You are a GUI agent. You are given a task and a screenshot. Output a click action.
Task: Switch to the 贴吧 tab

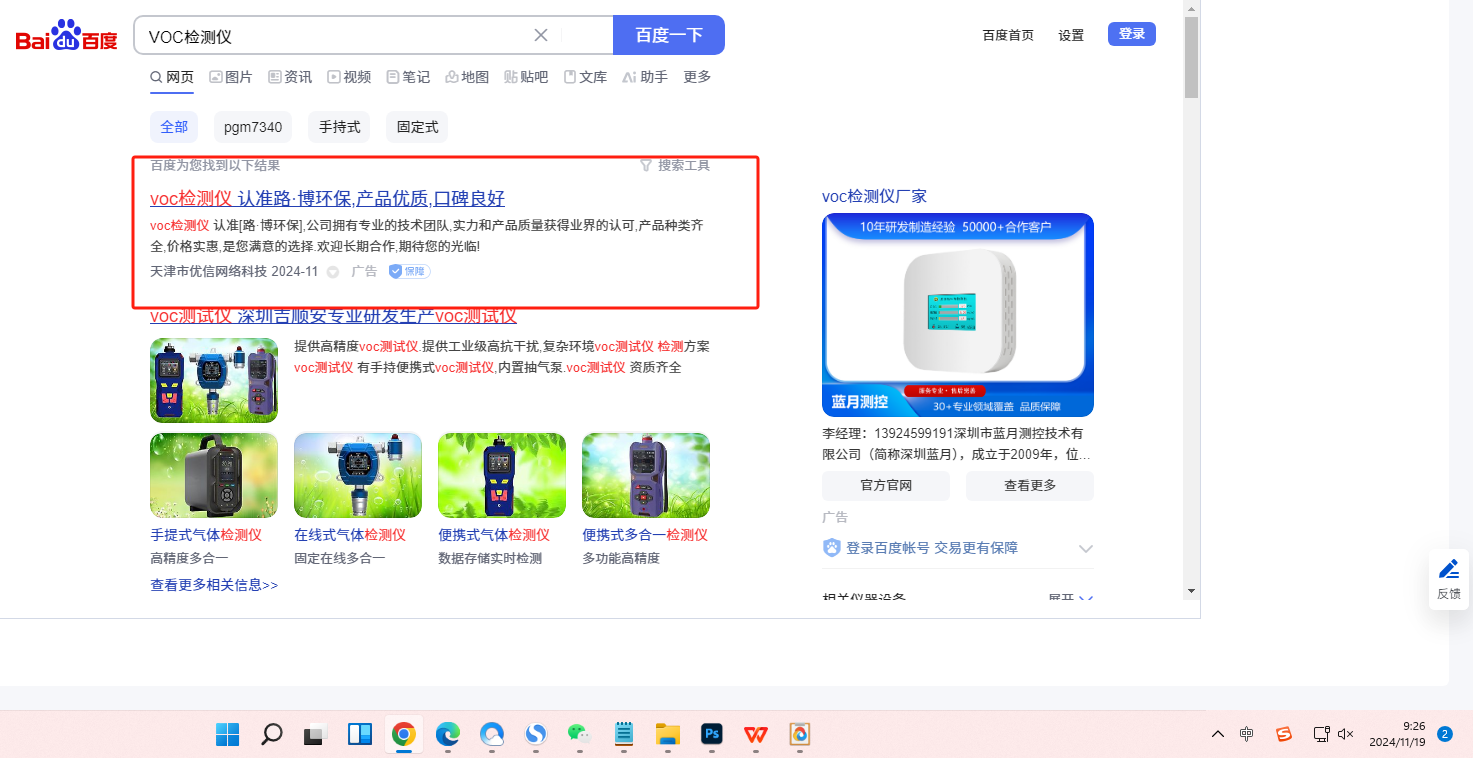[x=526, y=77]
